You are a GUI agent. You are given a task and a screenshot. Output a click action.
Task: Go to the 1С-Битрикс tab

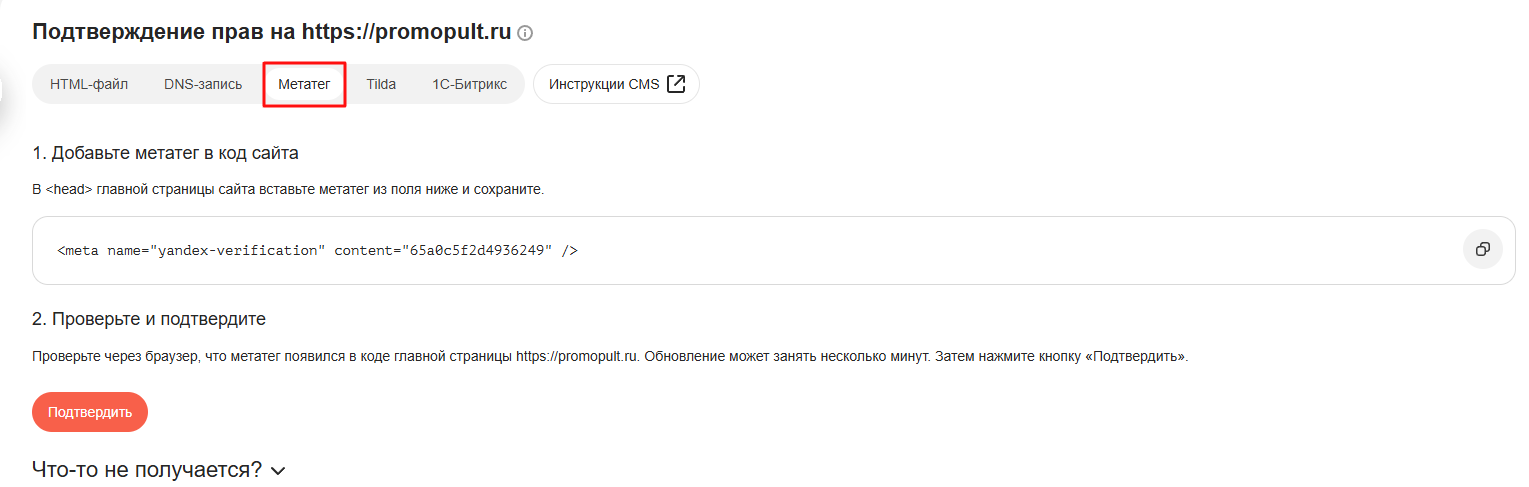(x=469, y=84)
